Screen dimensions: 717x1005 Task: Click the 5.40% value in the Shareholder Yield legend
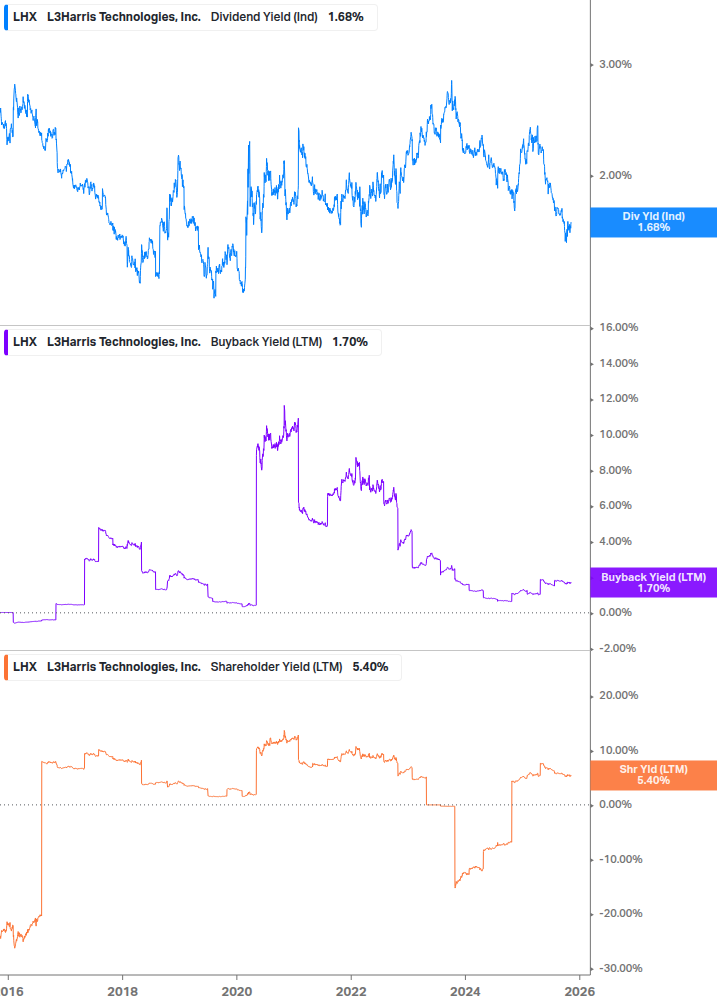(370, 667)
